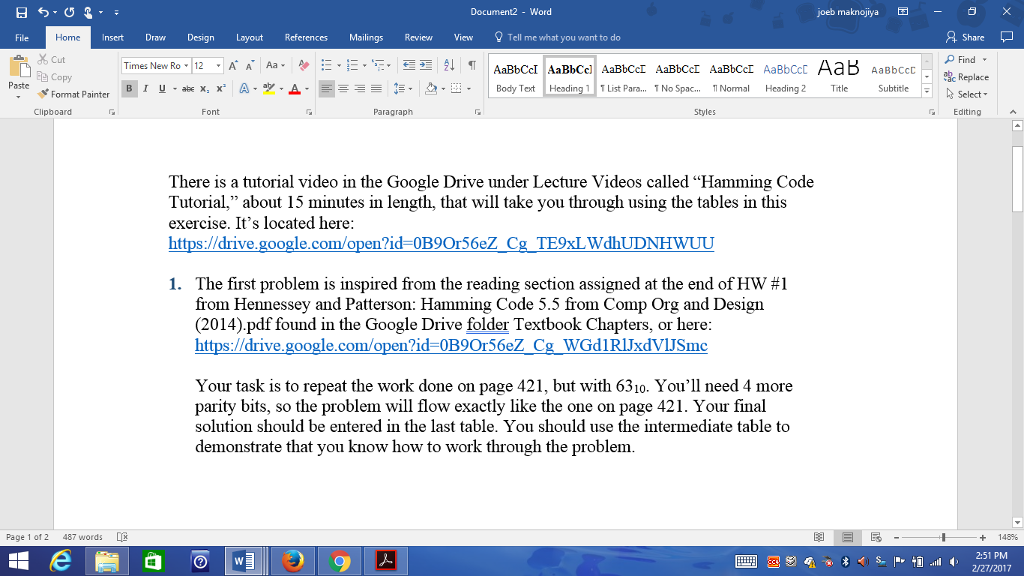The width and height of the screenshot is (1024, 576).
Task: Open the References tab
Action: pos(307,37)
